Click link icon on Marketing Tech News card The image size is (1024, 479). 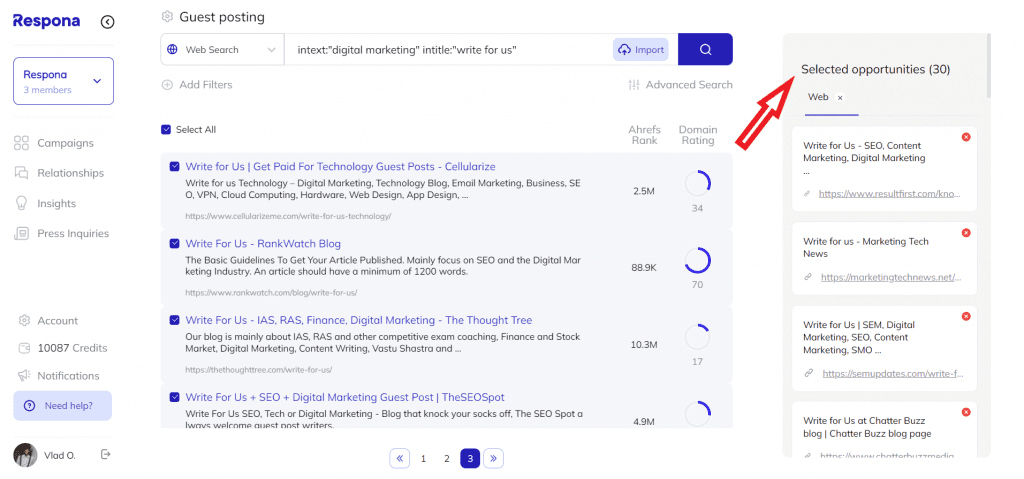pyautogui.click(x=808, y=277)
